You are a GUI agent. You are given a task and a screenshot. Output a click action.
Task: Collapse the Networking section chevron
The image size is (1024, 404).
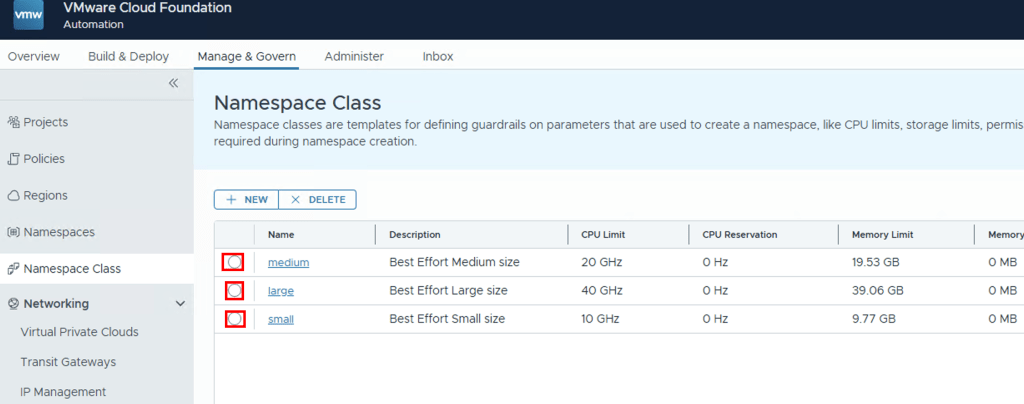(180, 304)
